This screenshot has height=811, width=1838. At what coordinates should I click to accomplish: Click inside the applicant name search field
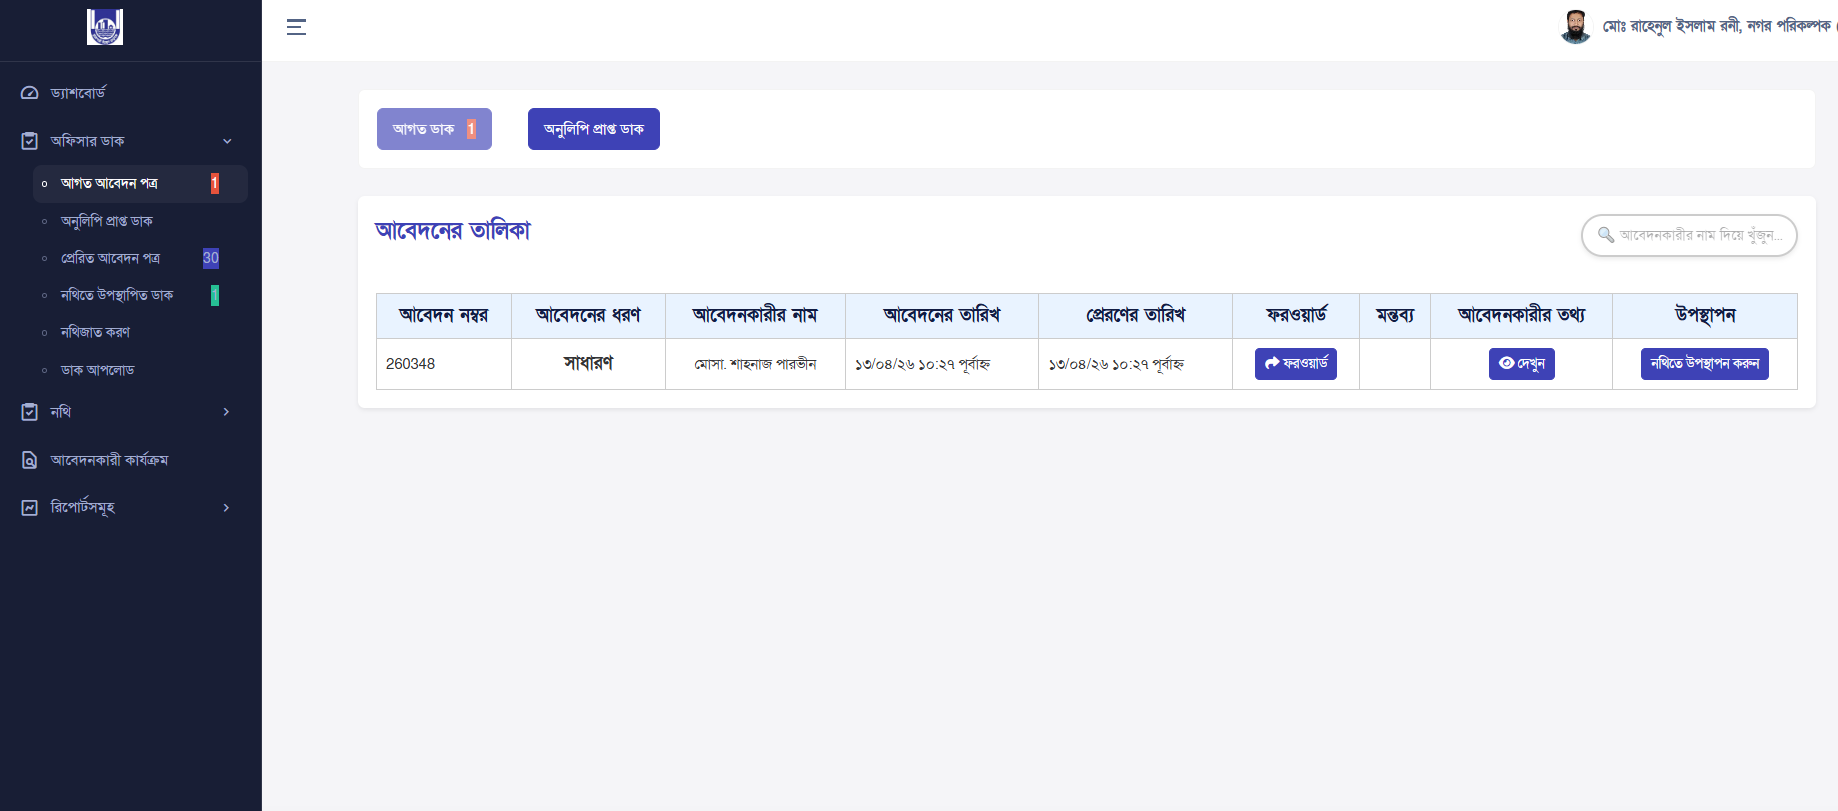[1700, 235]
